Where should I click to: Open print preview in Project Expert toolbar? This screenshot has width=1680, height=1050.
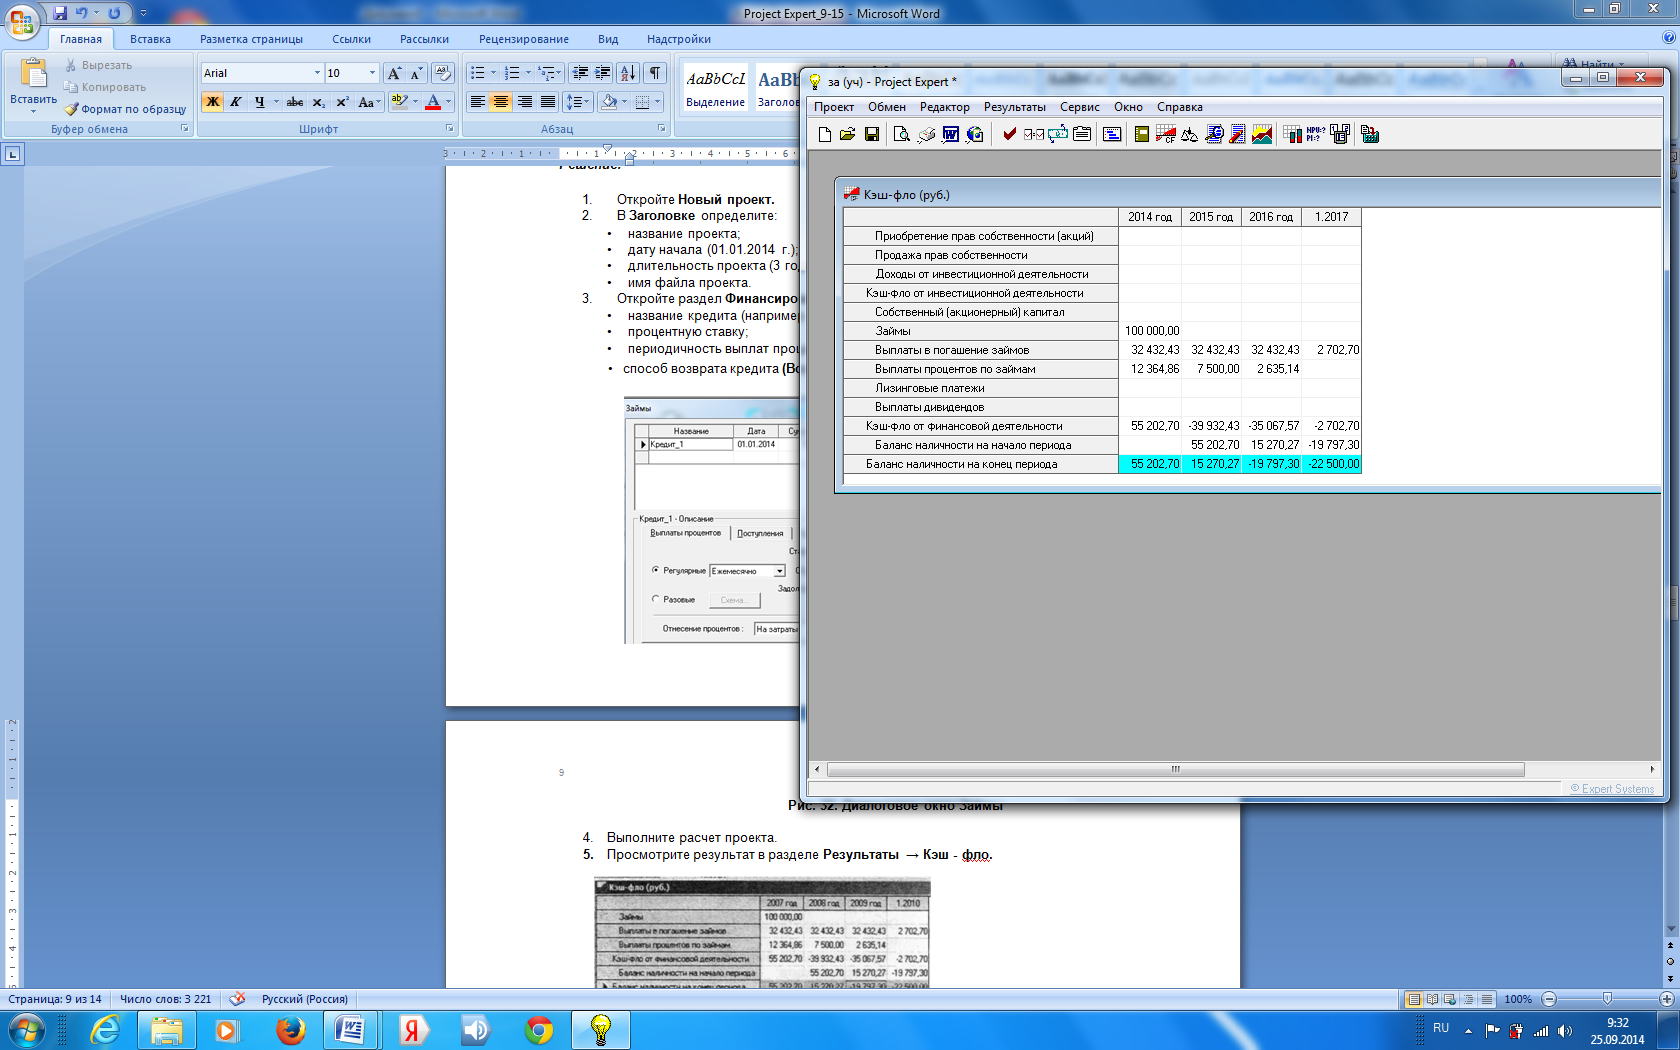[x=901, y=134]
